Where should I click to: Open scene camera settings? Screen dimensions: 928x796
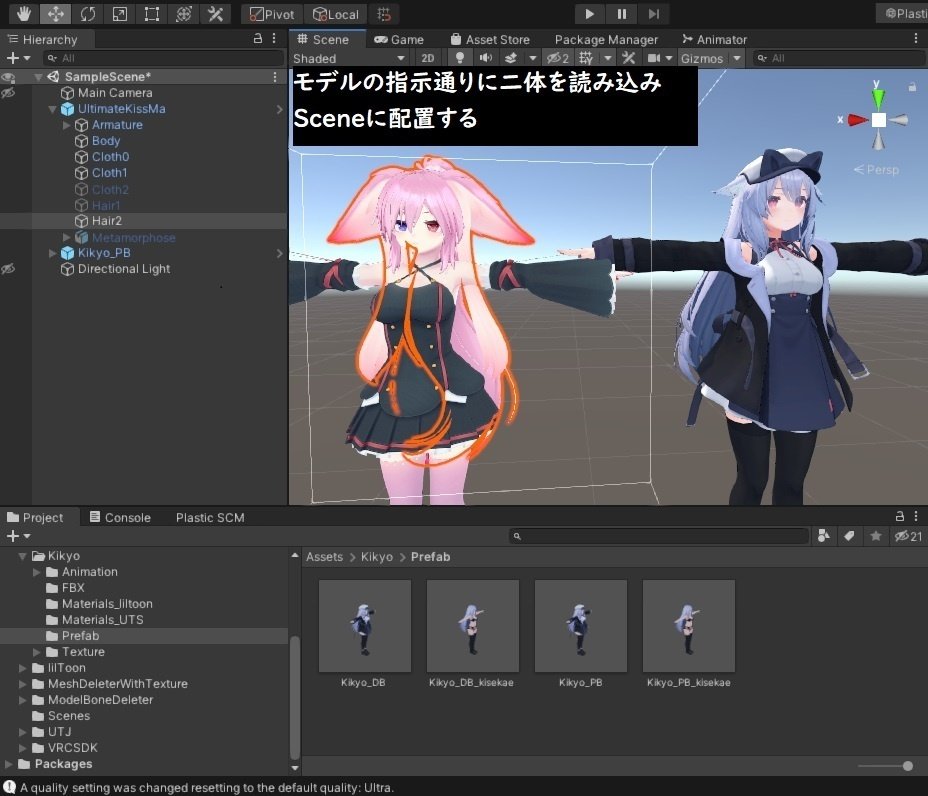click(653, 58)
